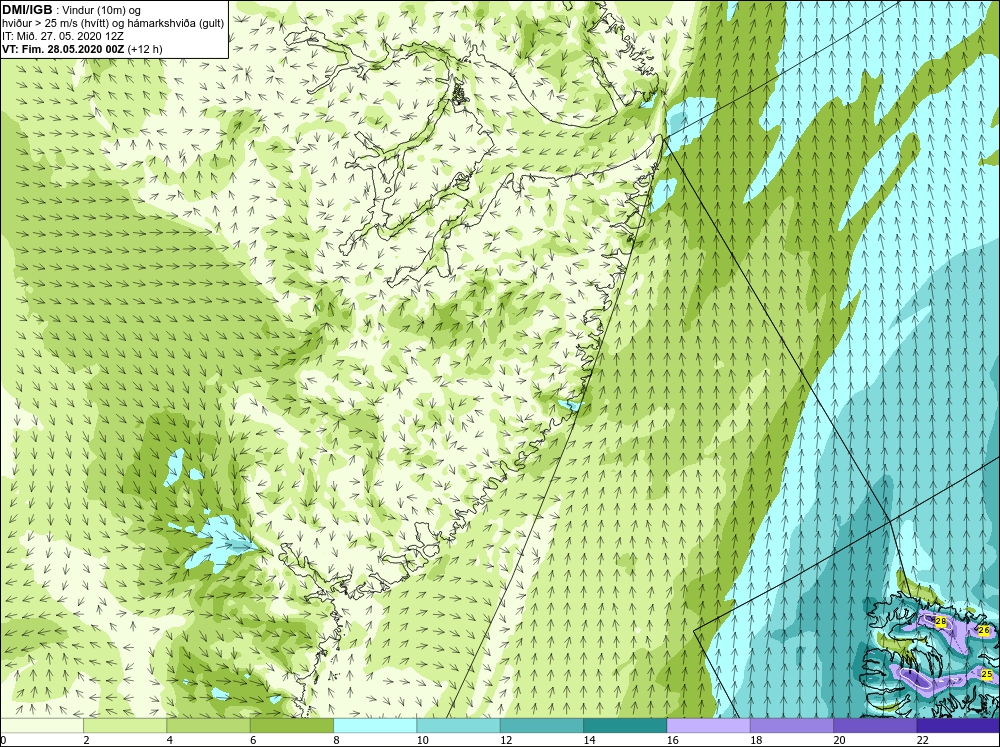Screen dimensions: 1000x747
Task: Click the 20–22 m/s violet legend block
Action: tap(875, 725)
